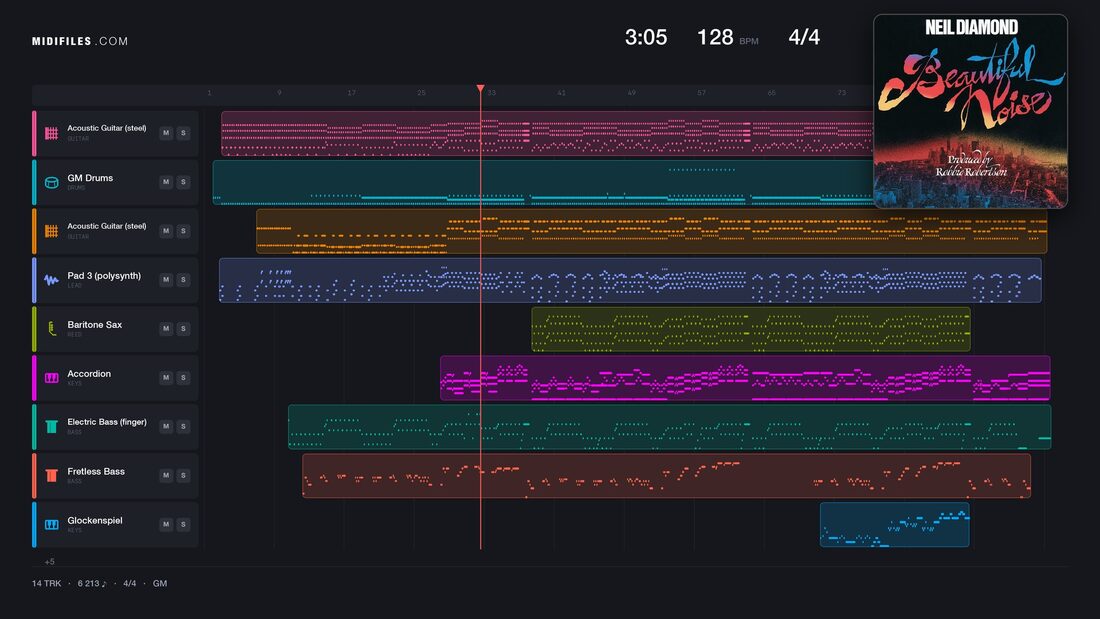This screenshot has height=619, width=1100.
Task: Mute the Pad 3 (polysynth) track
Action: click(x=166, y=279)
